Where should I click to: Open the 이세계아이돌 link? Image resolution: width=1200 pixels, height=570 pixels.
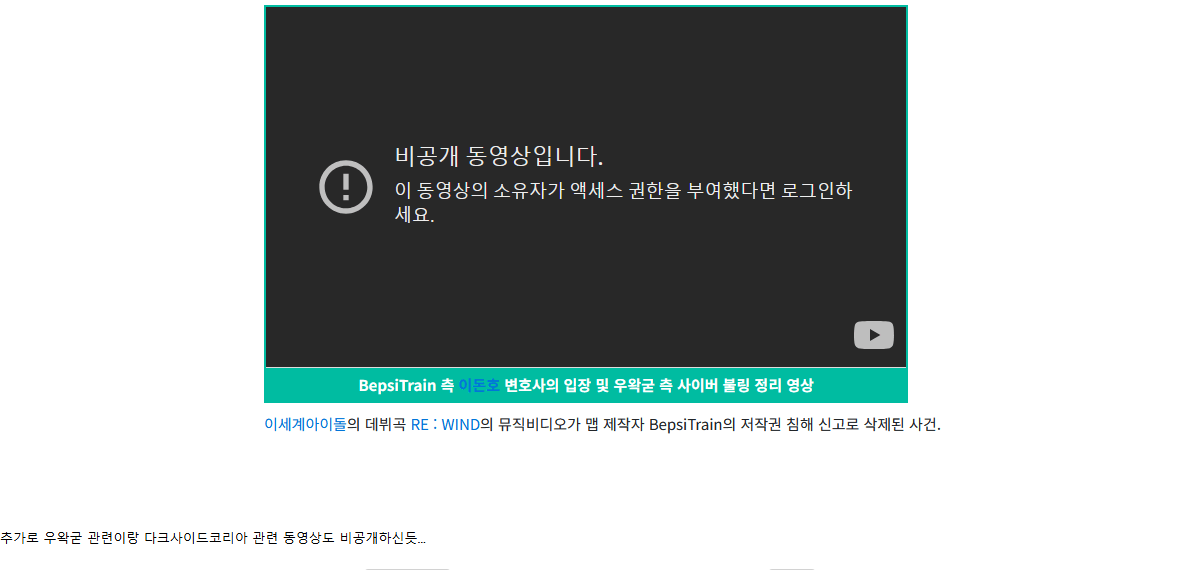[x=305, y=424]
